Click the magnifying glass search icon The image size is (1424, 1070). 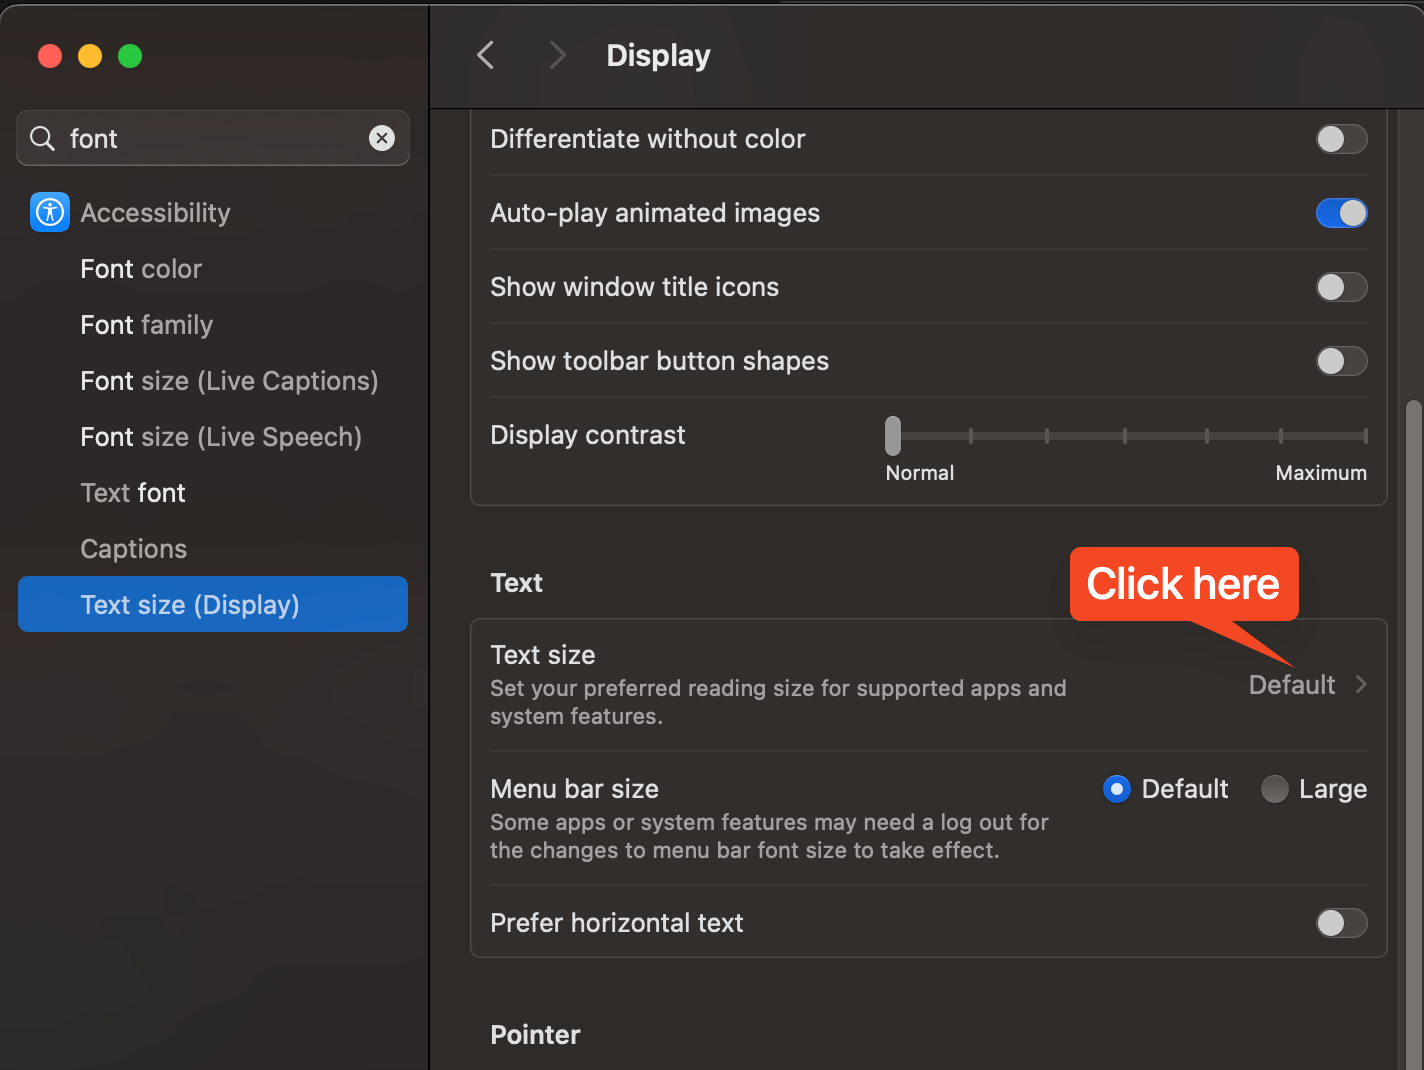pos(42,138)
